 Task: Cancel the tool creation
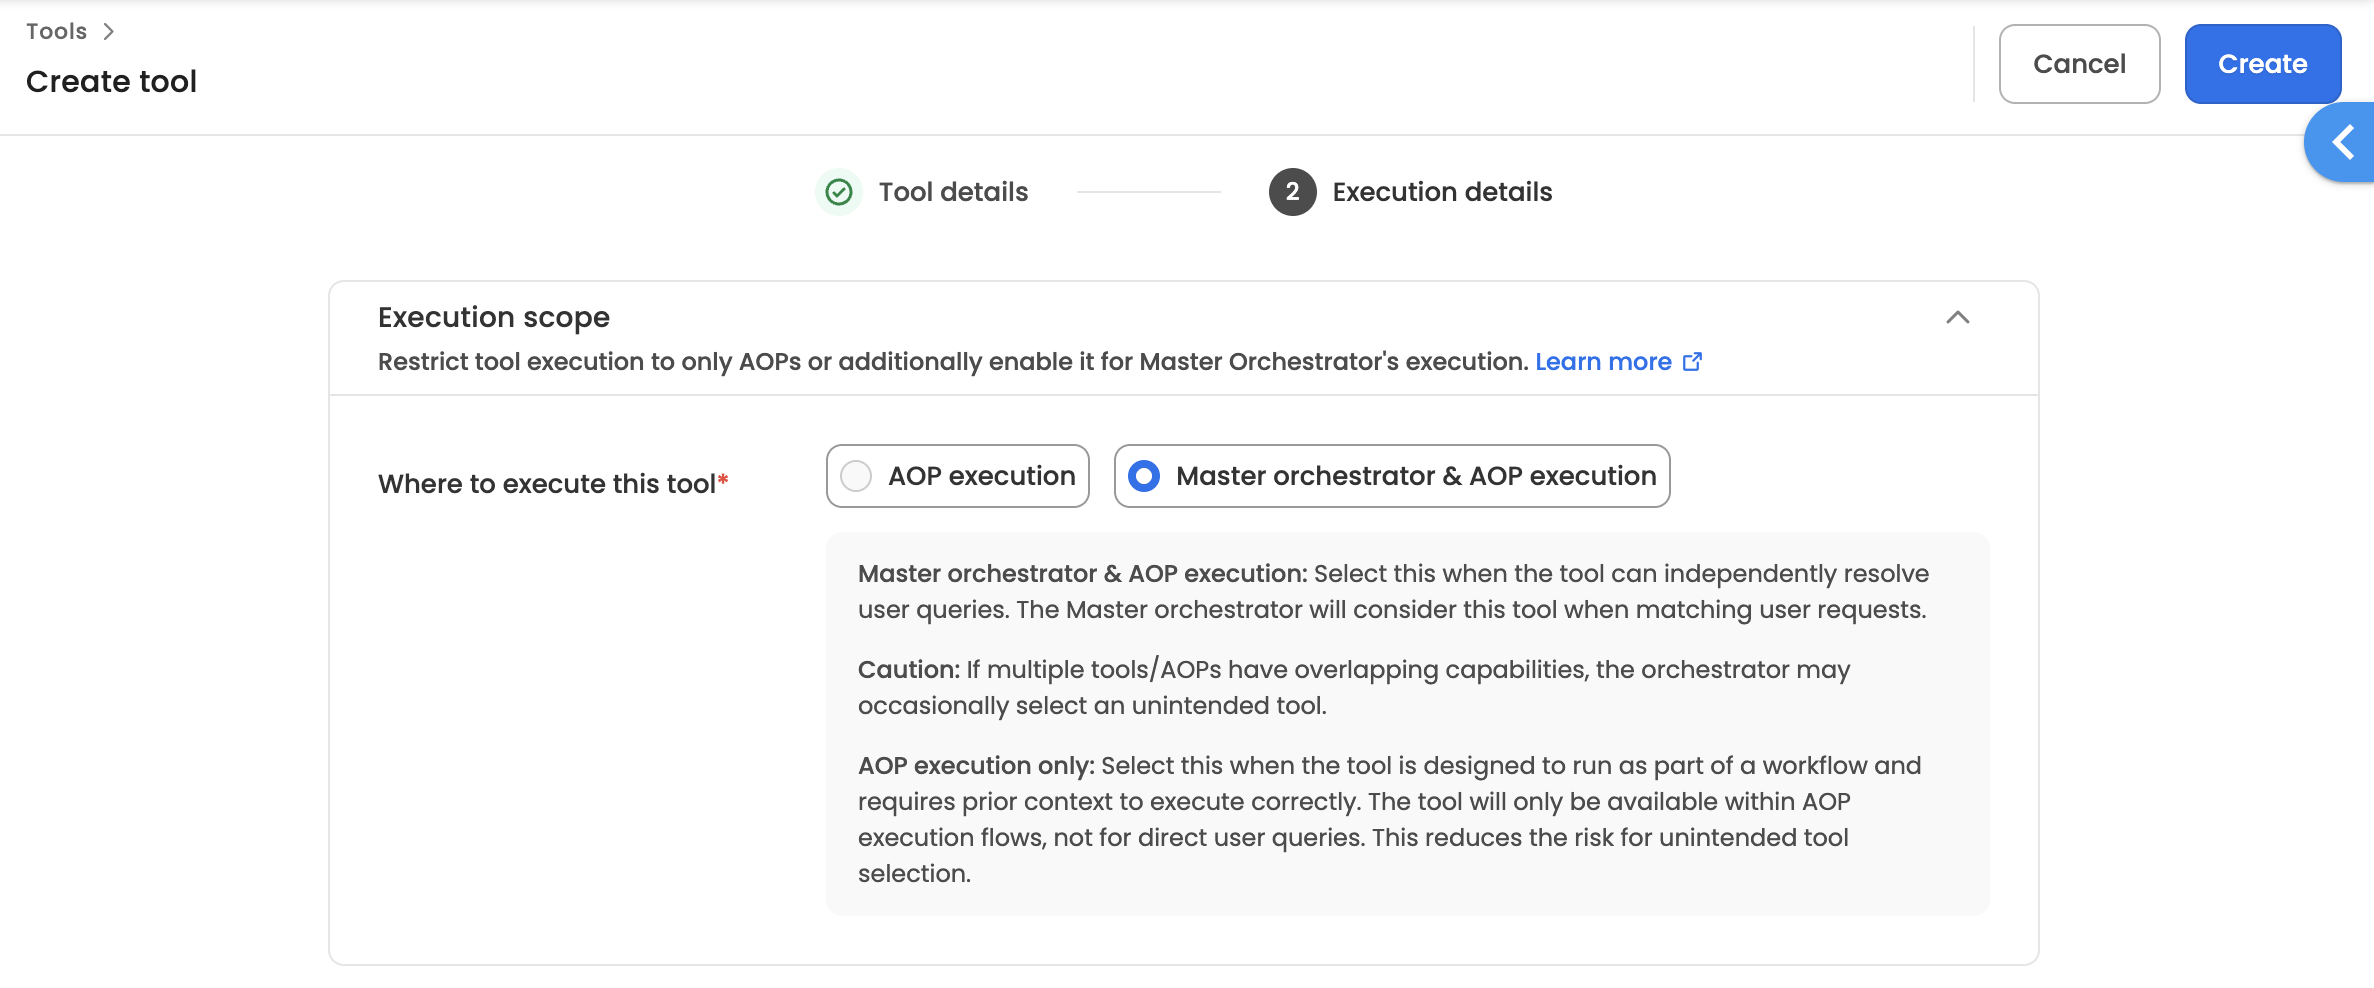pos(2079,64)
